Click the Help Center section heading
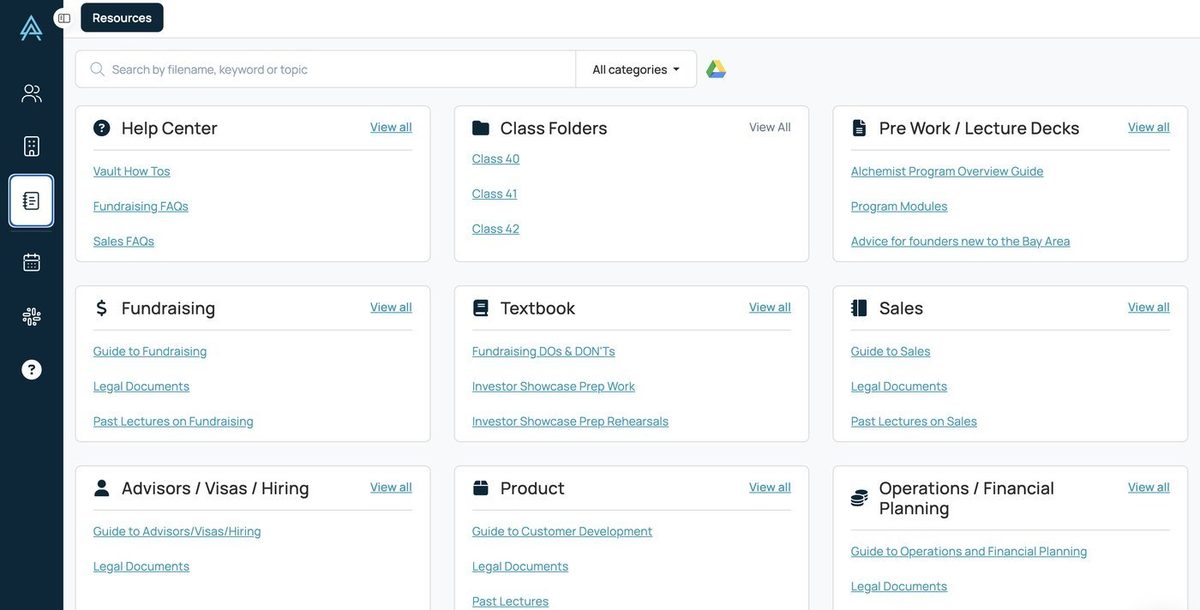 tap(169, 128)
